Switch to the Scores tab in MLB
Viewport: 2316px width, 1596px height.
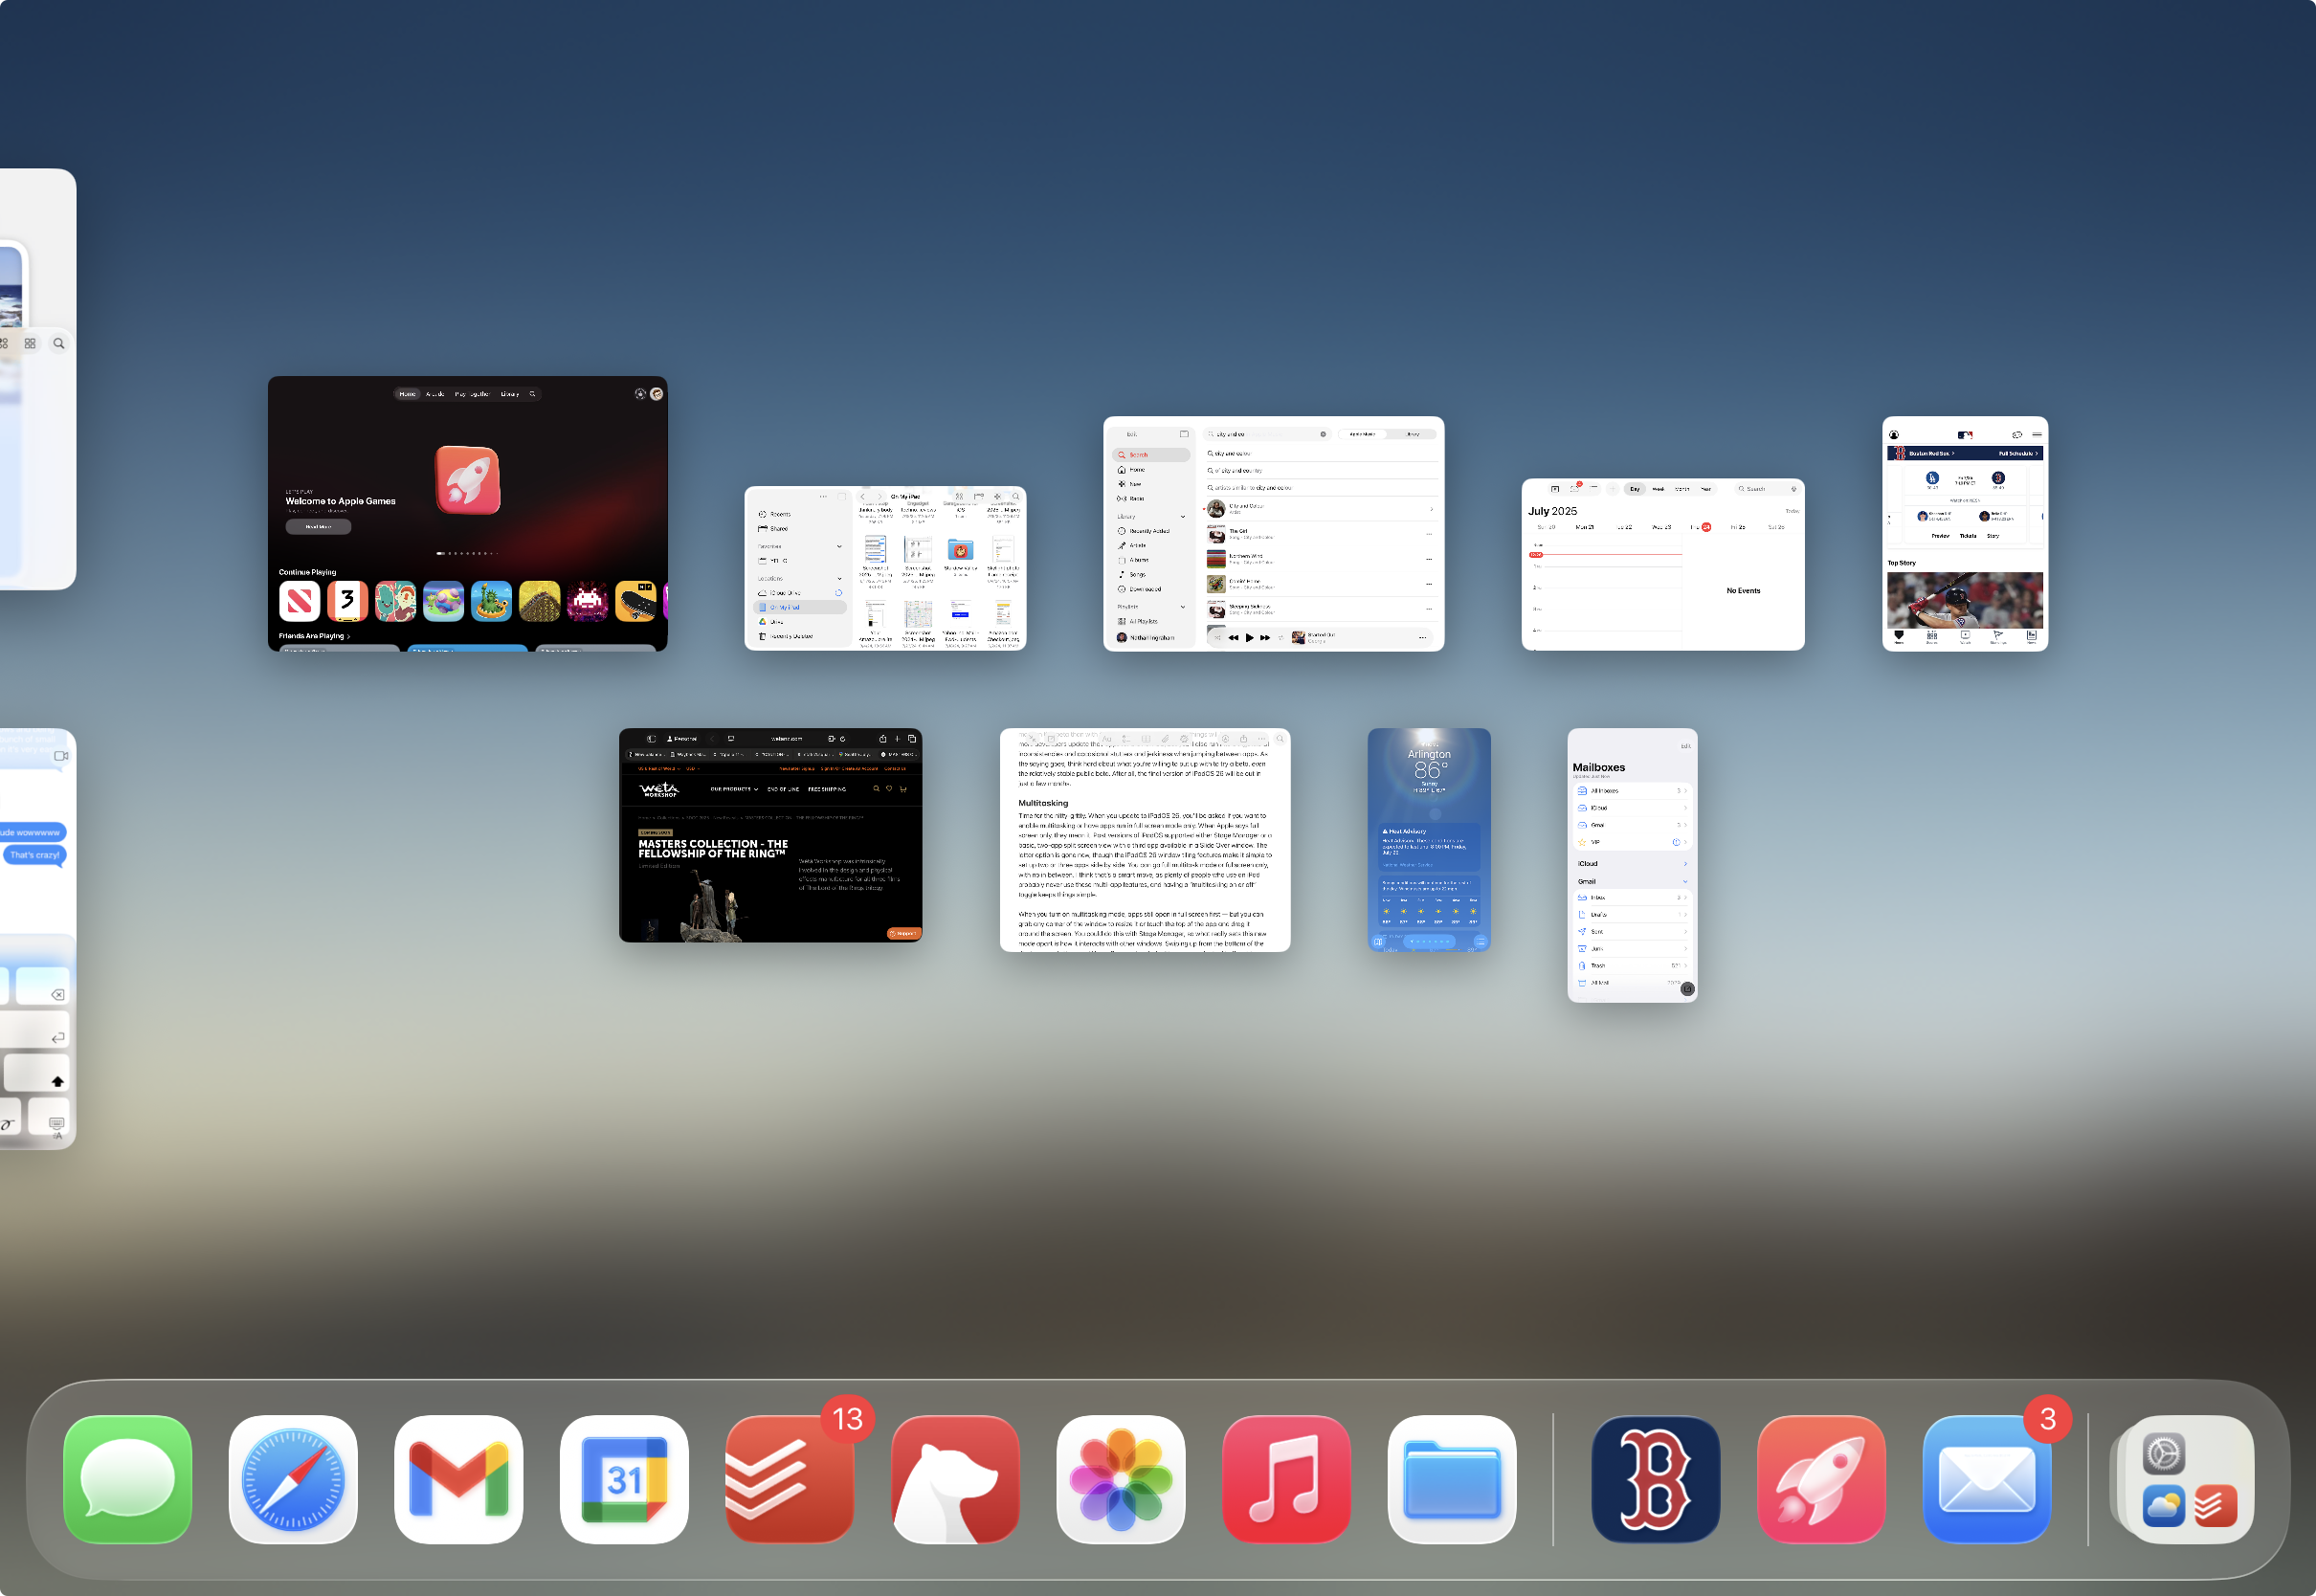[x=1933, y=639]
